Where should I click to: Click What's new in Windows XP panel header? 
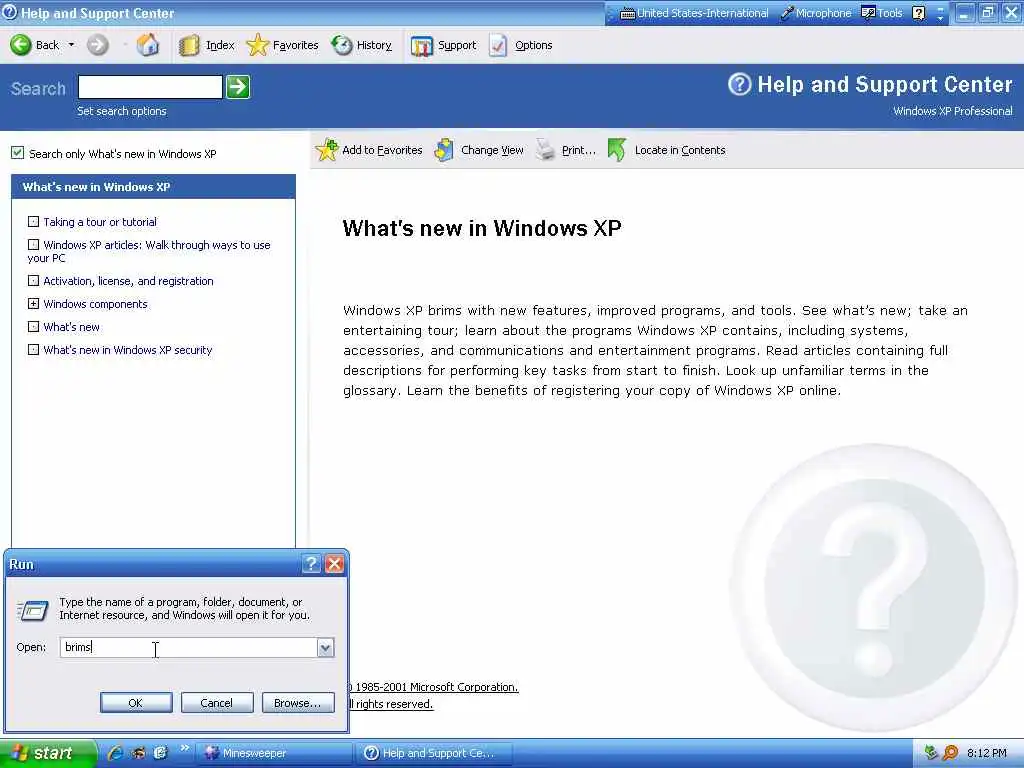pyautogui.click(x=153, y=187)
